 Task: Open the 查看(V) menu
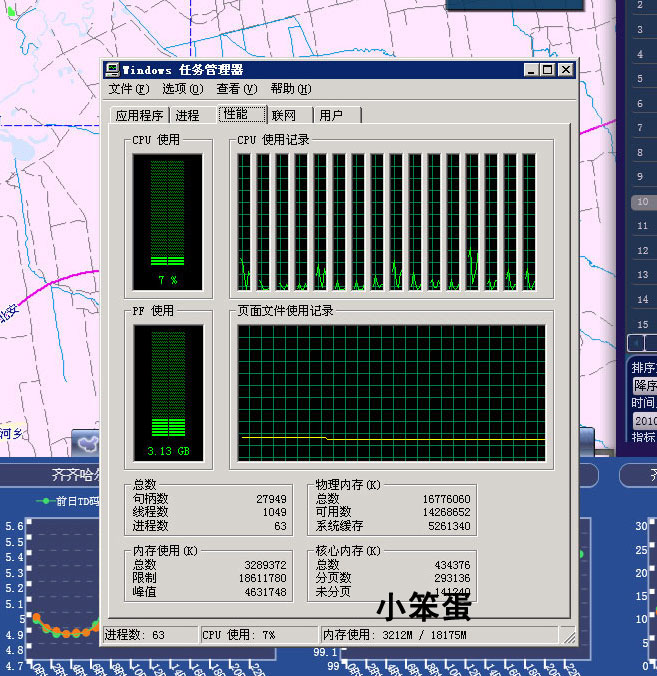[x=237, y=89]
